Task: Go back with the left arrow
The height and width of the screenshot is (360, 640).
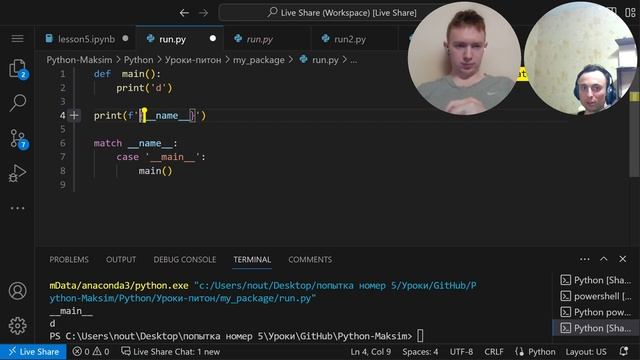Action: [184, 13]
